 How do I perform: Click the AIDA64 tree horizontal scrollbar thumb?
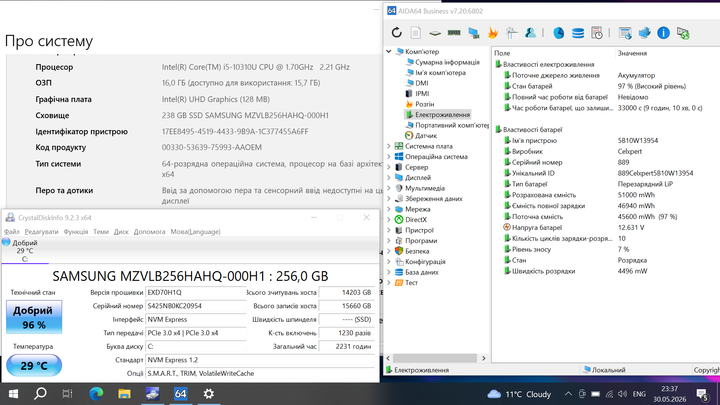tap(435, 358)
